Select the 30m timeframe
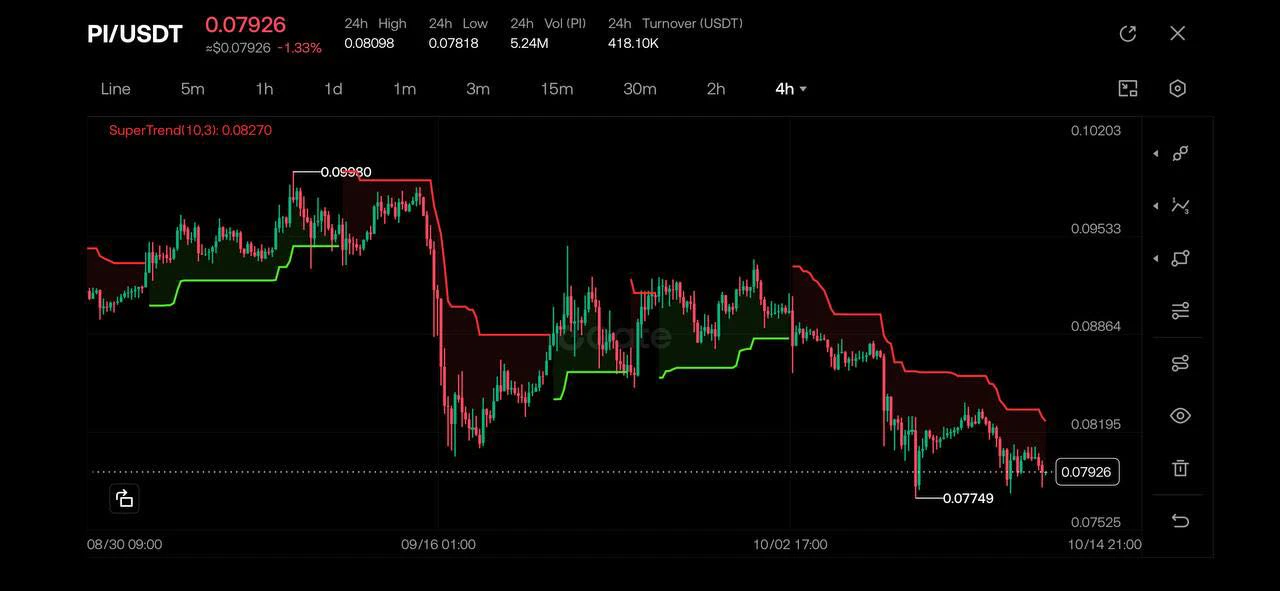Screen dimensions: 1280x591 click(640, 89)
